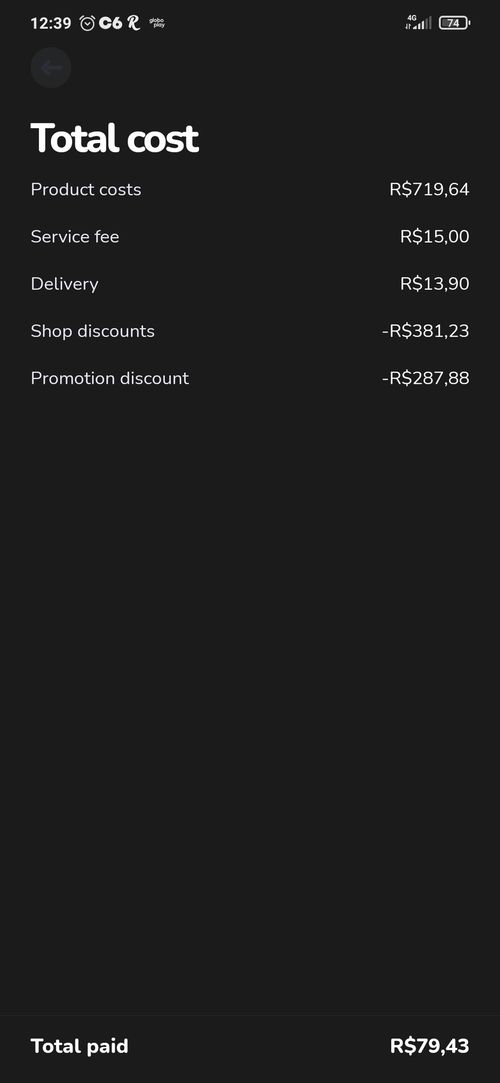Tap the back arrow button
Image resolution: width=500 pixels, height=1083 pixels.
50,68
